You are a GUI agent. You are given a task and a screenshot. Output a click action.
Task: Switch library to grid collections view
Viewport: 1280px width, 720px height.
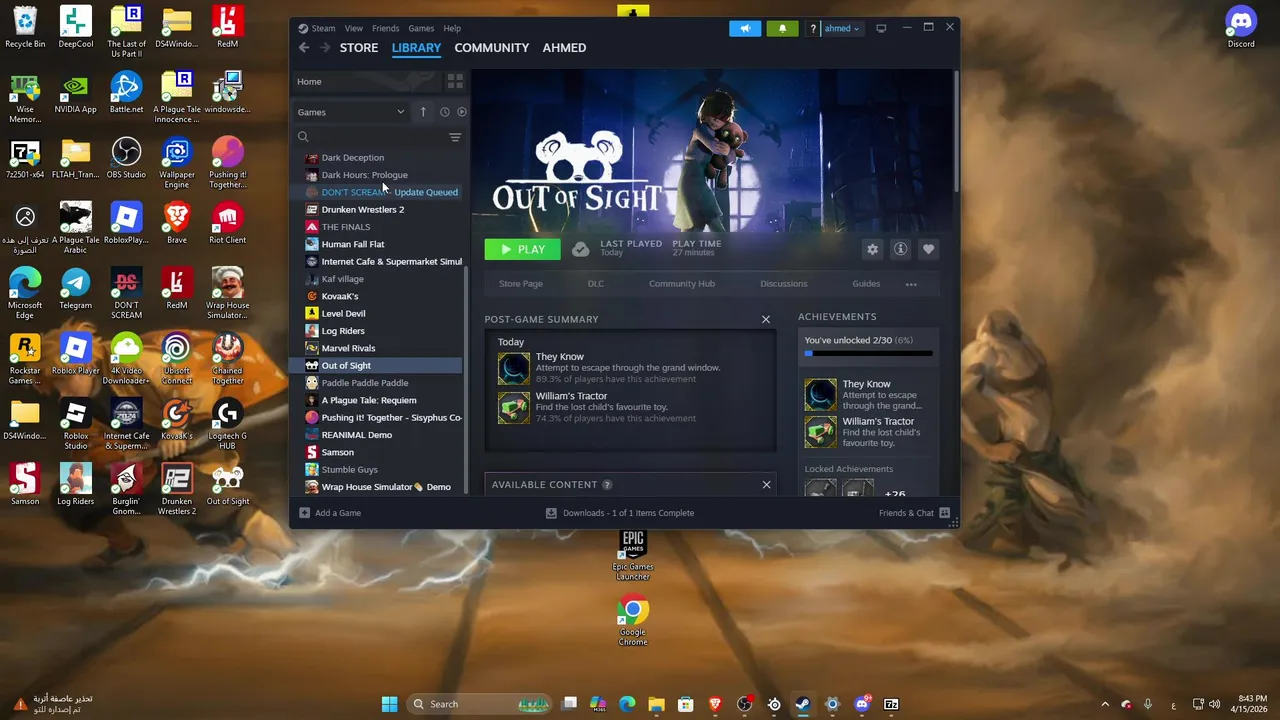click(x=455, y=81)
